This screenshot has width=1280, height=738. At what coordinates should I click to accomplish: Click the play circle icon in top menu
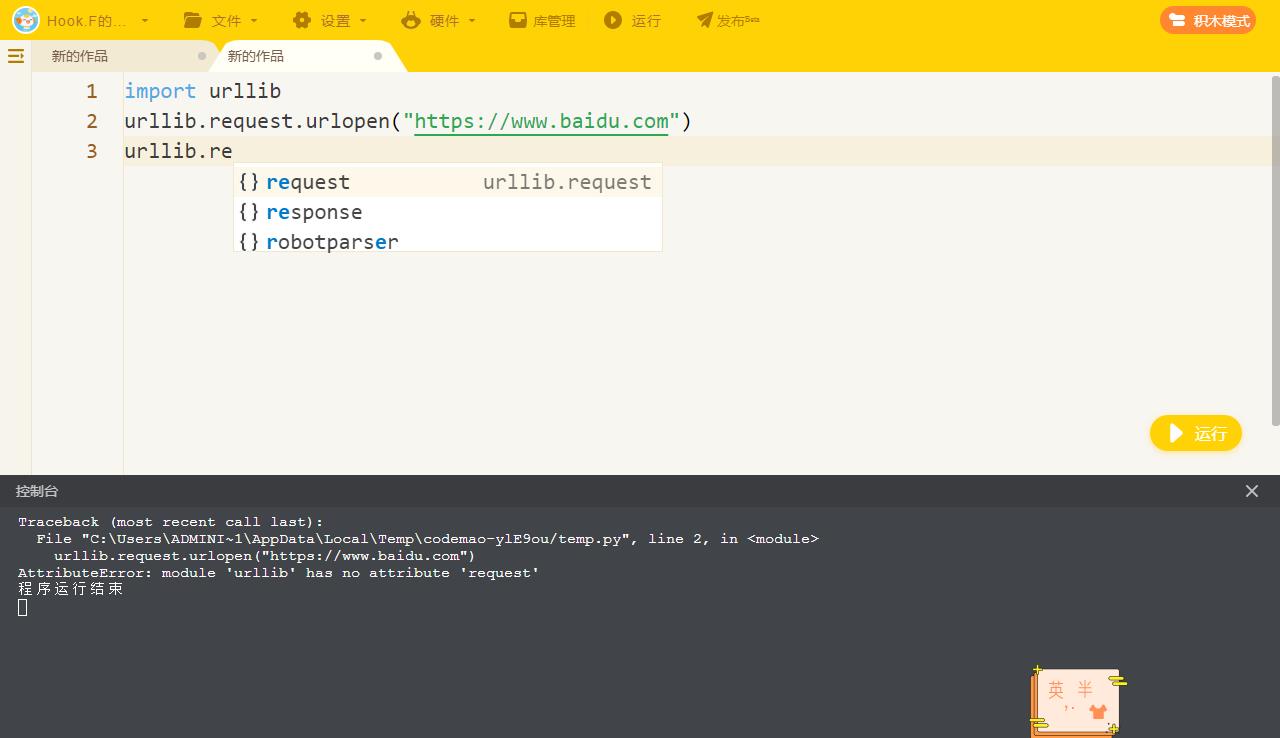point(613,20)
